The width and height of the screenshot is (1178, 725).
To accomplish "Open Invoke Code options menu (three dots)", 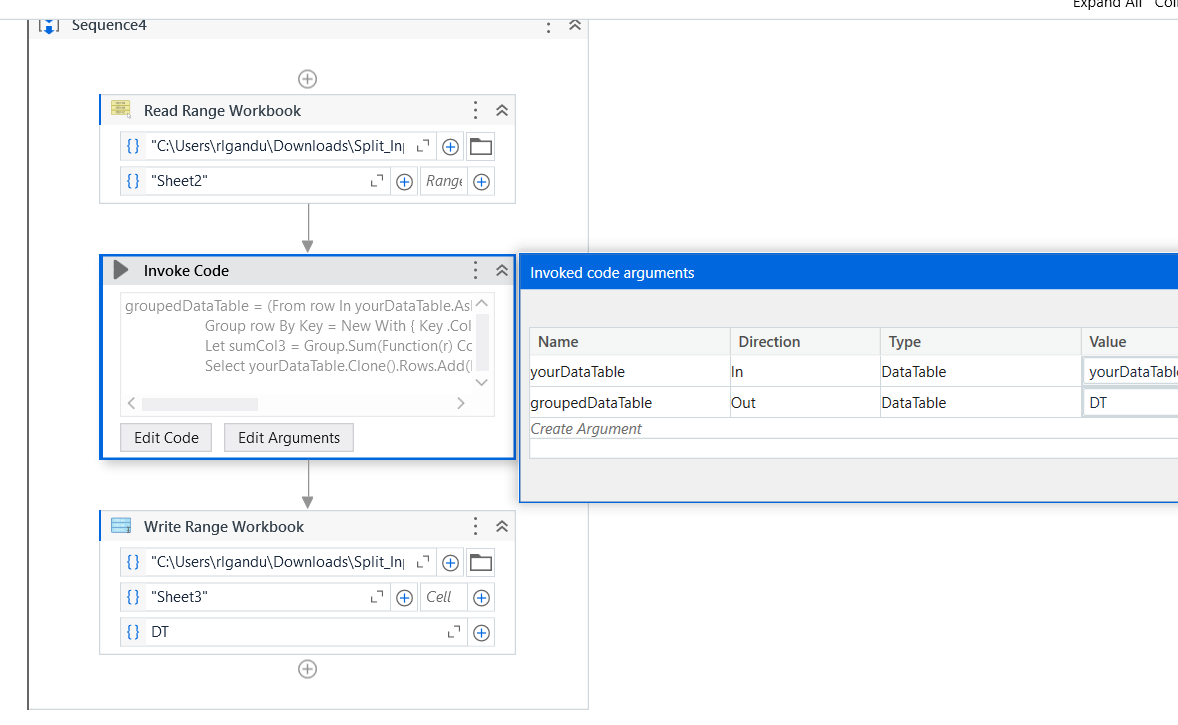I will tap(476, 270).
